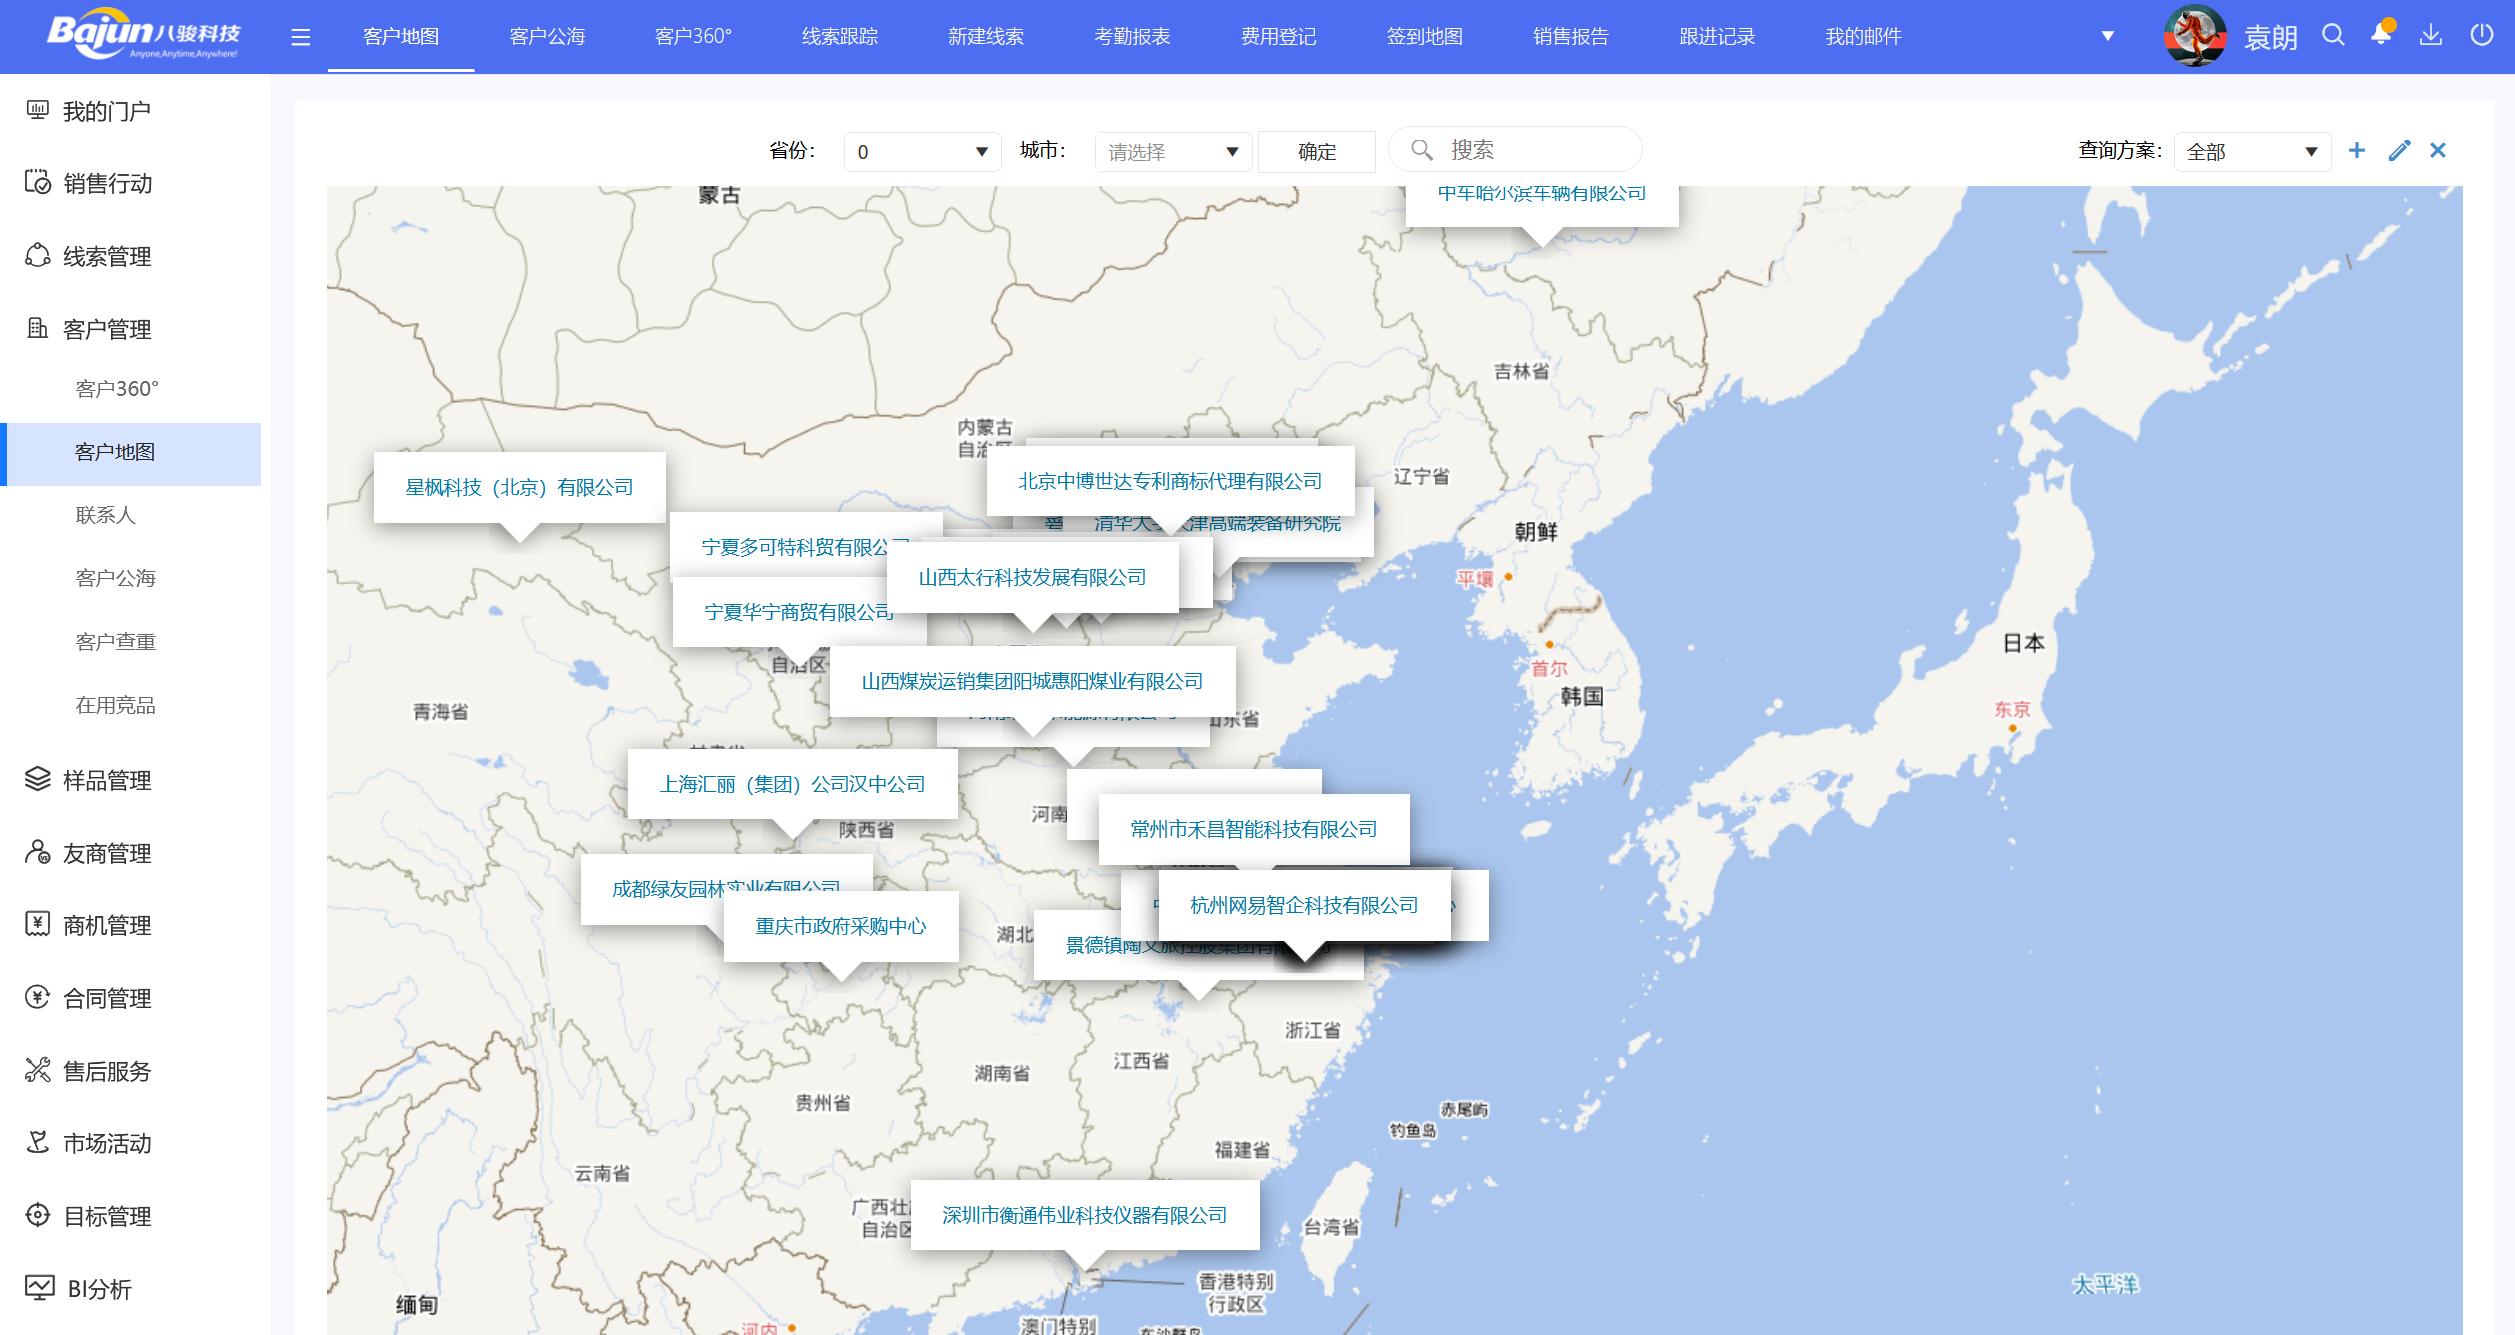Screen dimensions: 2515x1335
Task: Click the header search magnifier icon
Action: (2333, 36)
